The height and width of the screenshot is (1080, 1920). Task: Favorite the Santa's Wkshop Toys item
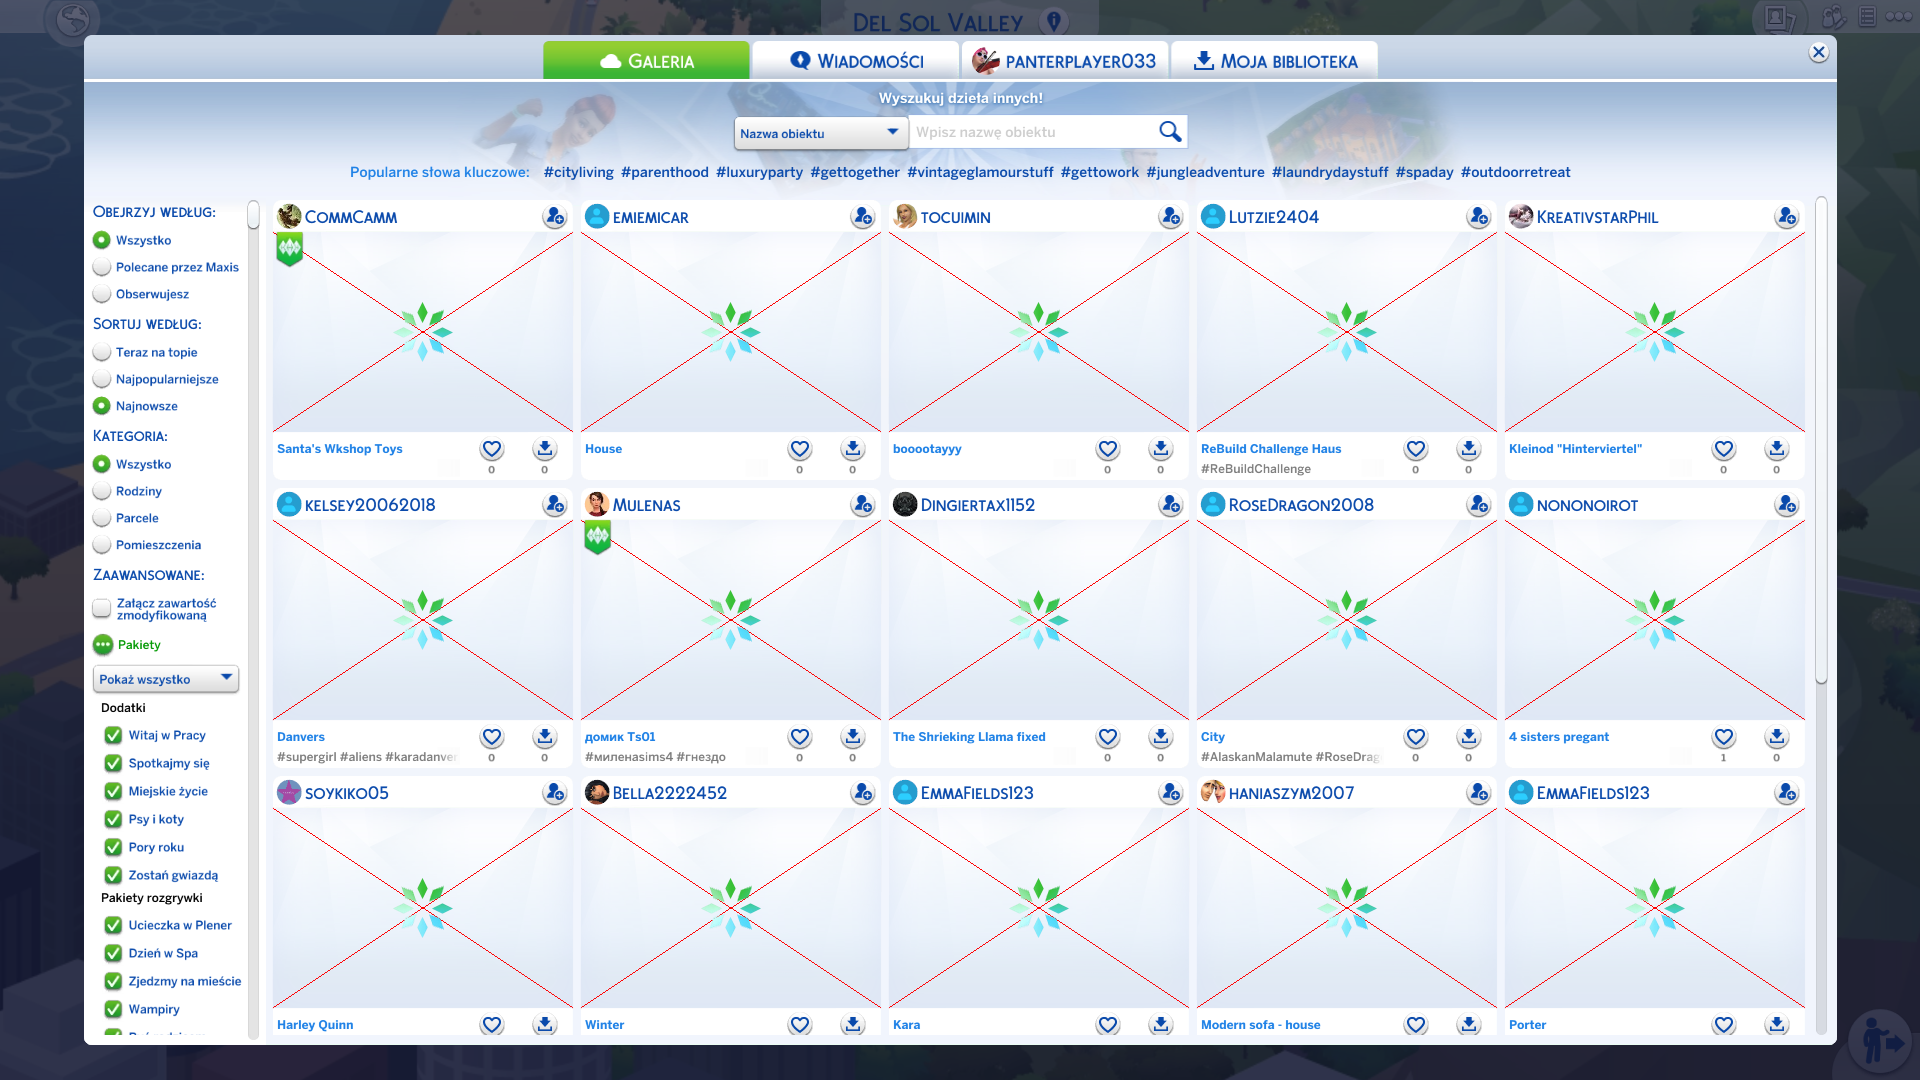[x=491, y=450]
